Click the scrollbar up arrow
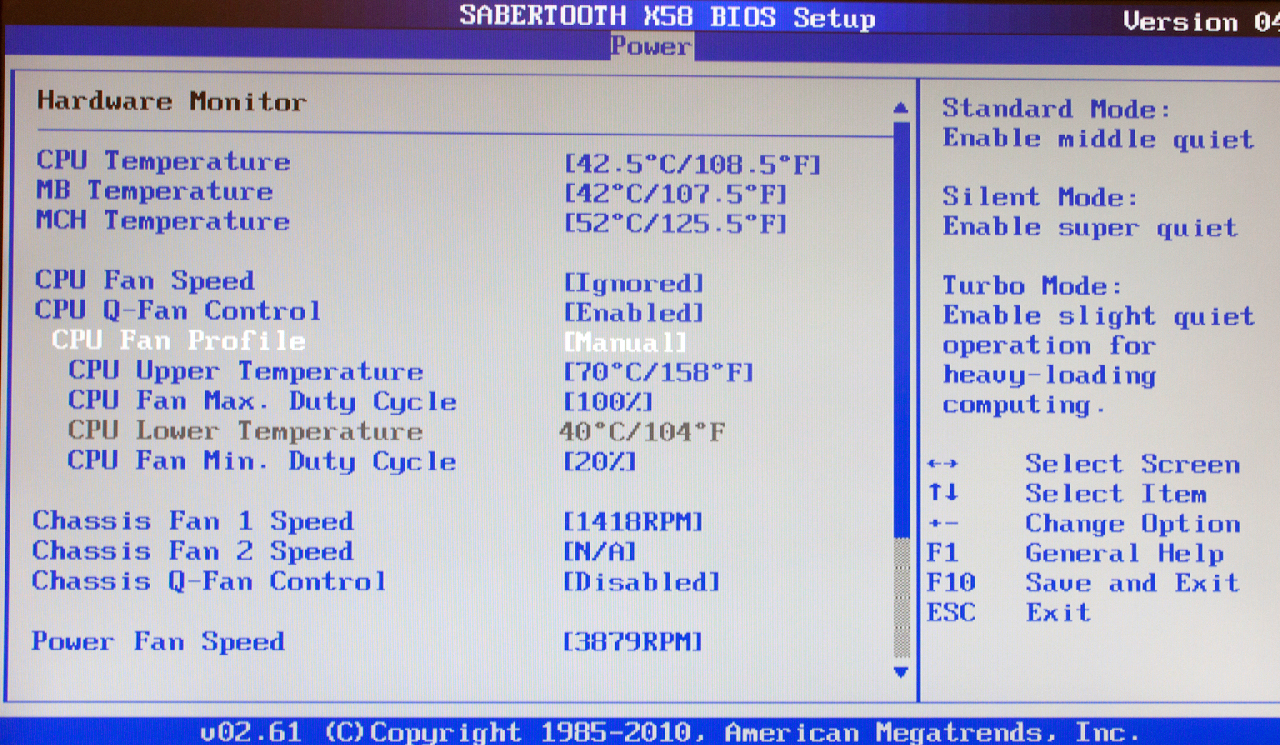 tap(901, 108)
